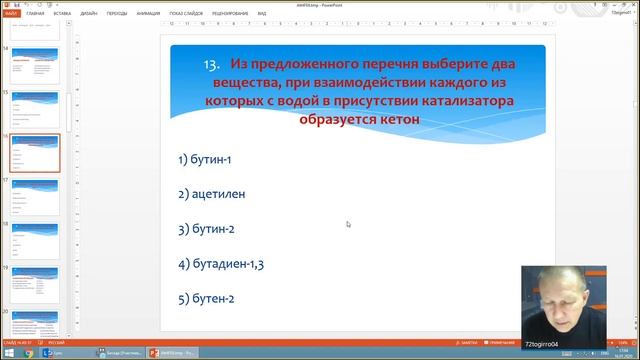Click the slide counter in status bar
This screenshot has height=360, width=640.
coord(18,342)
